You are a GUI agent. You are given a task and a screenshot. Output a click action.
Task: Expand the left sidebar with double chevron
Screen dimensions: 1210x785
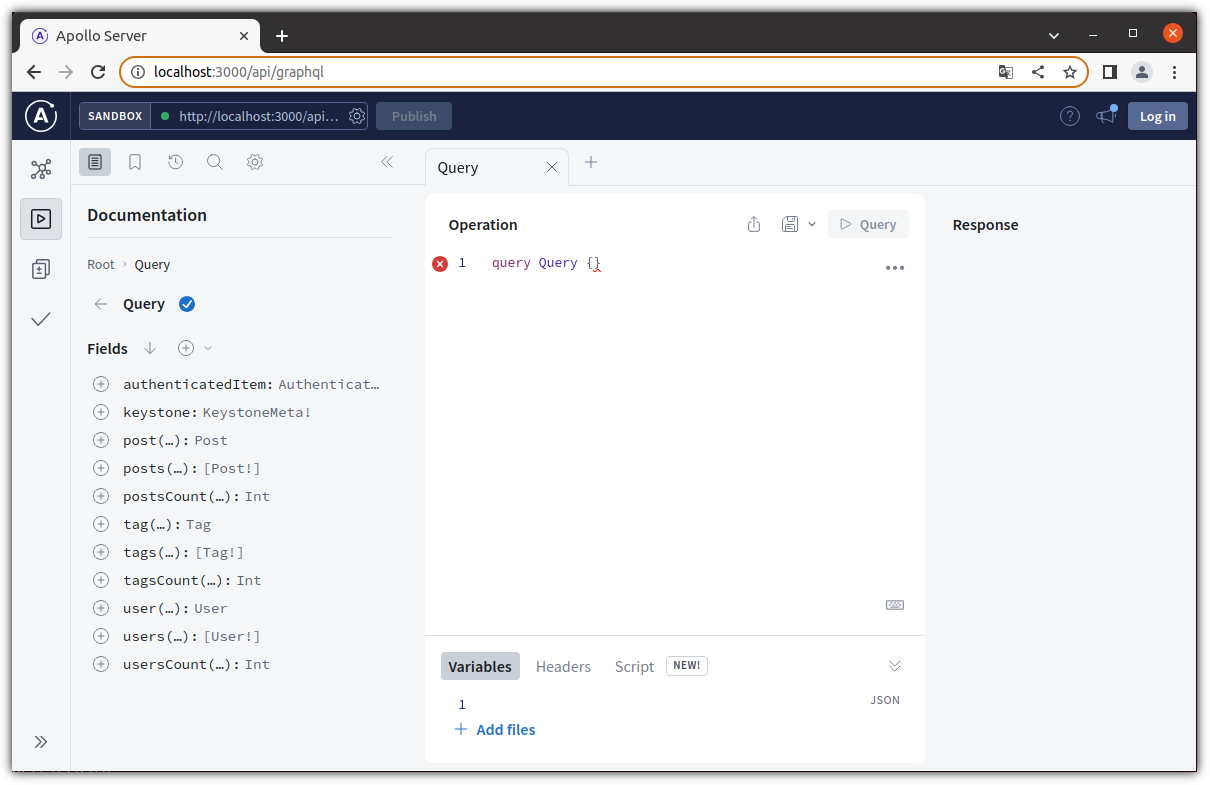point(41,742)
